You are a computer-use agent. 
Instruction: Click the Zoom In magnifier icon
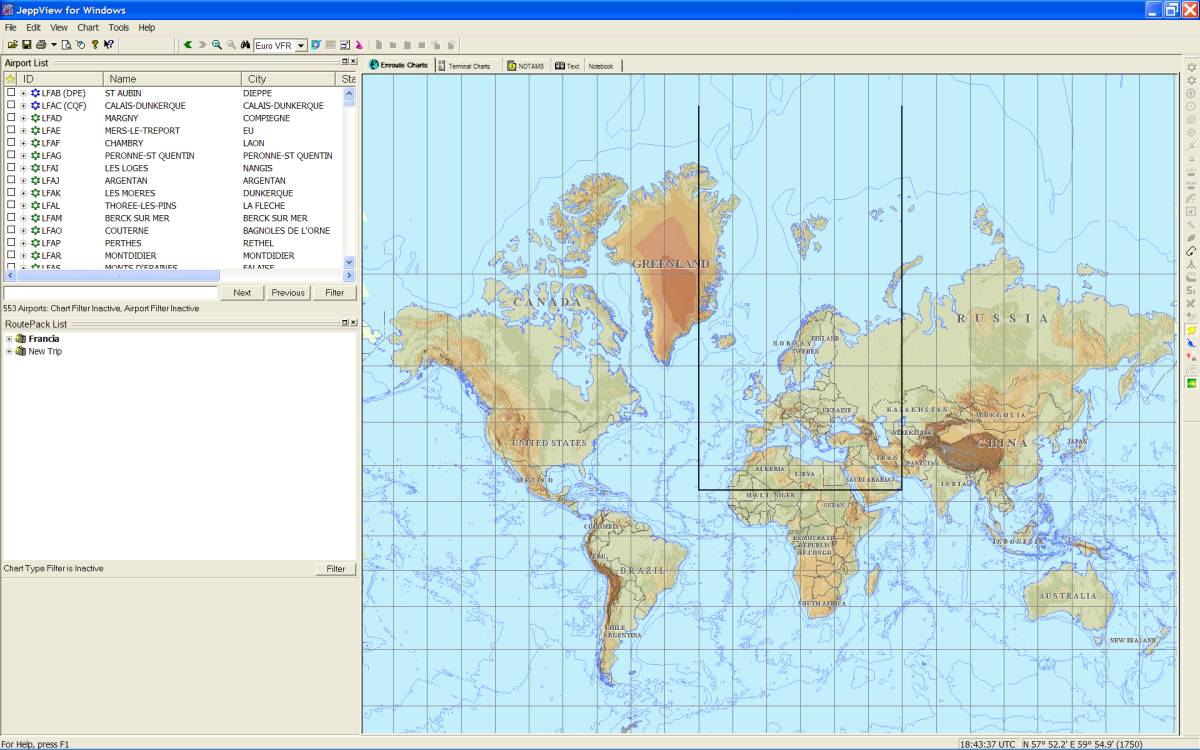click(217, 45)
